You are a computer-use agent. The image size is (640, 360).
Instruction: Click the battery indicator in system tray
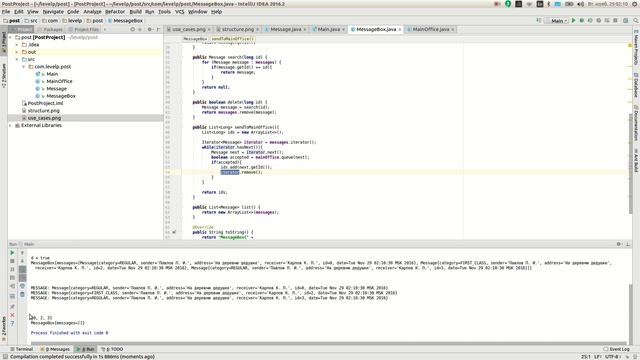569,4
